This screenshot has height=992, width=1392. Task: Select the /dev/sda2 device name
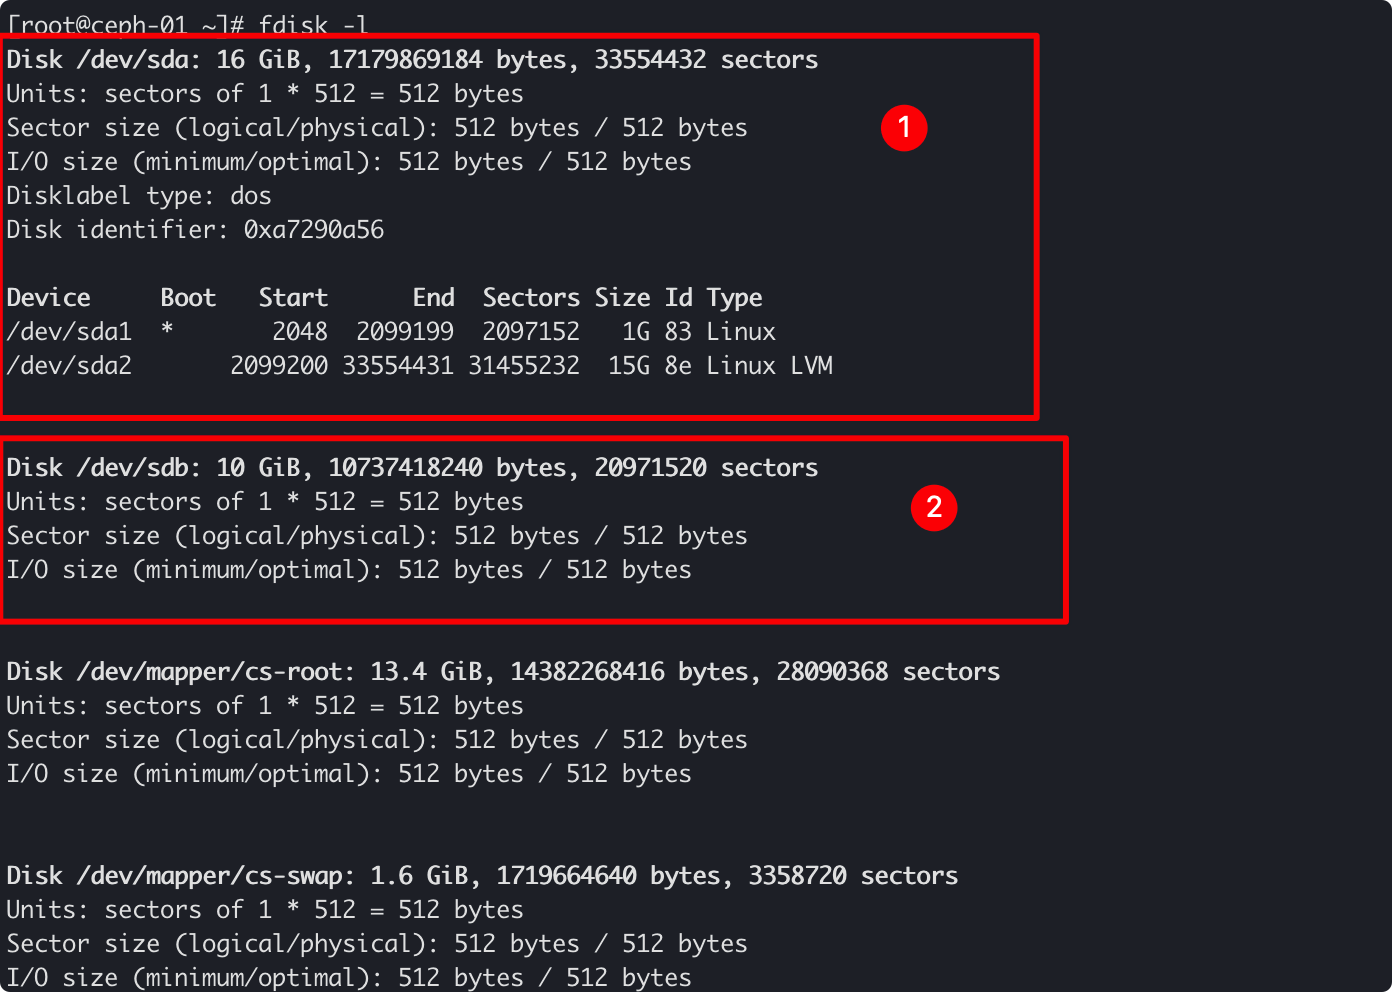(69, 366)
